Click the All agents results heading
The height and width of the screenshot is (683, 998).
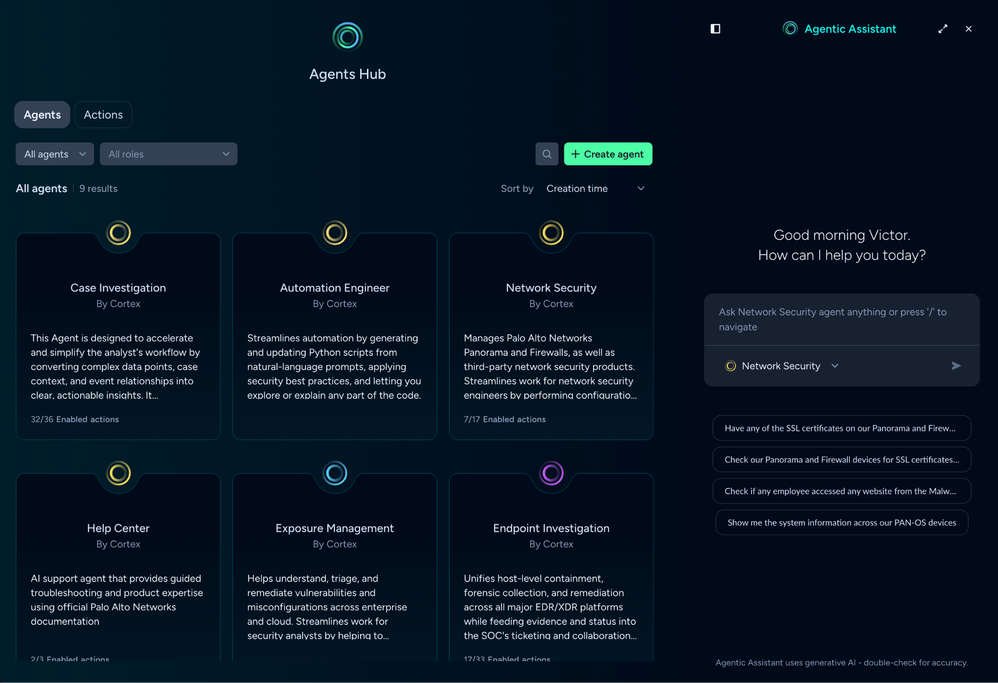point(41,188)
